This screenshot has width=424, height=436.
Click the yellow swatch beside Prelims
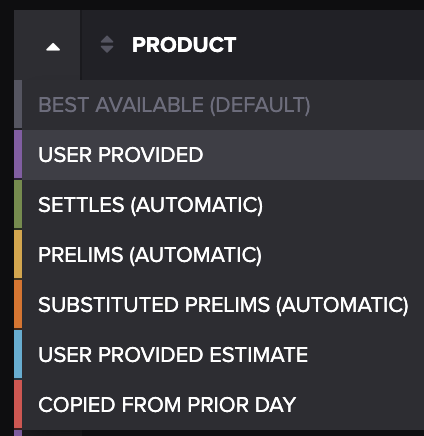coord(18,254)
